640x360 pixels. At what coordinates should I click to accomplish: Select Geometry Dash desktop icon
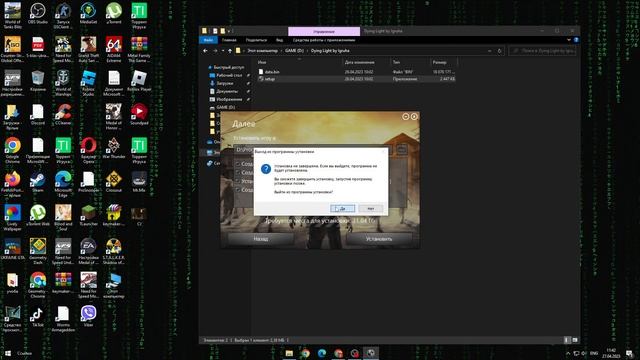click(x=38, y=252)
